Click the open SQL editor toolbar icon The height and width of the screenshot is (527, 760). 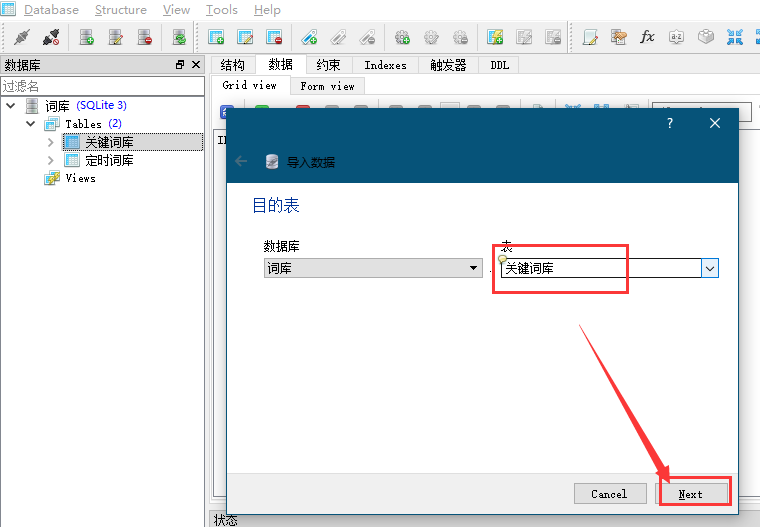[590, 37]
